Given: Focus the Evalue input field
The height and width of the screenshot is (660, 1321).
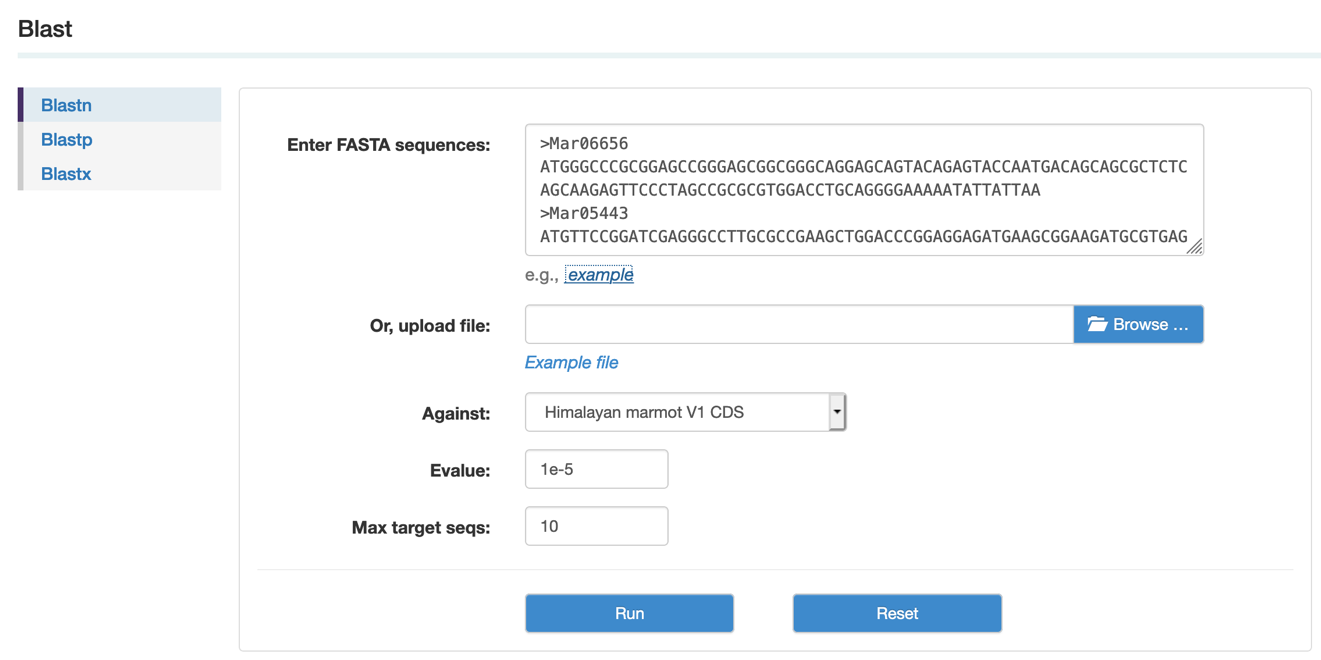Looking at the screenshot, I should click(x=596, y=469).
